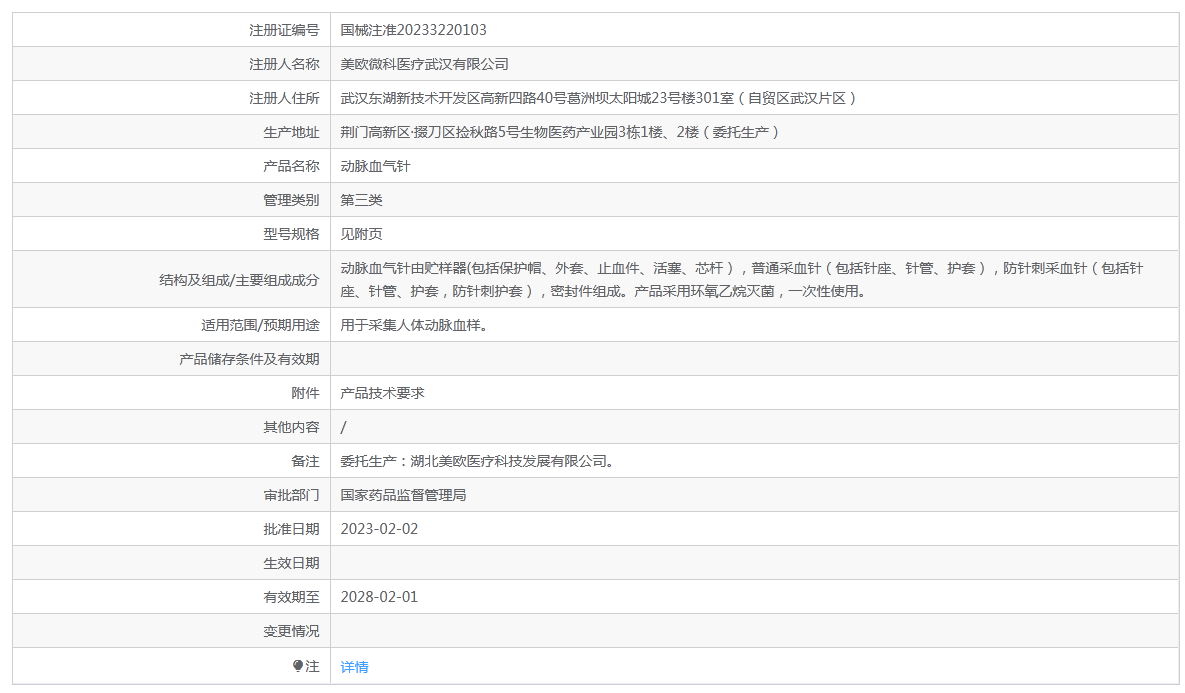Click the 生产地址 label
This screenshot has width=1185, height=693.
[x=291, y=132]
